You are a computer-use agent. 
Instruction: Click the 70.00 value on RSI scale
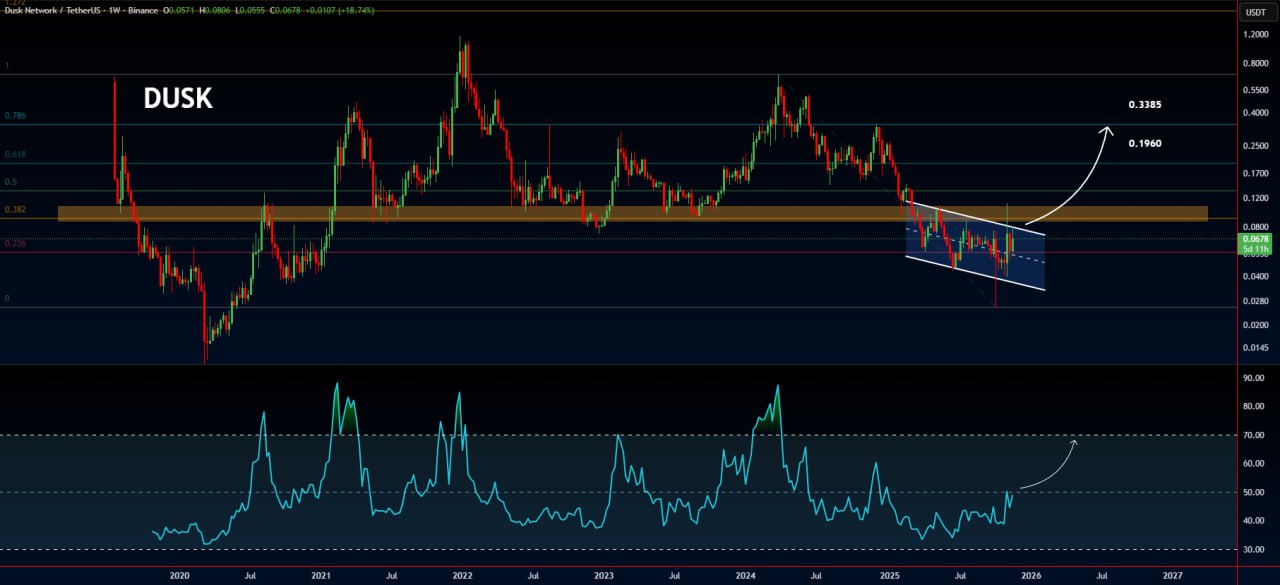[x=1253, y=435]
